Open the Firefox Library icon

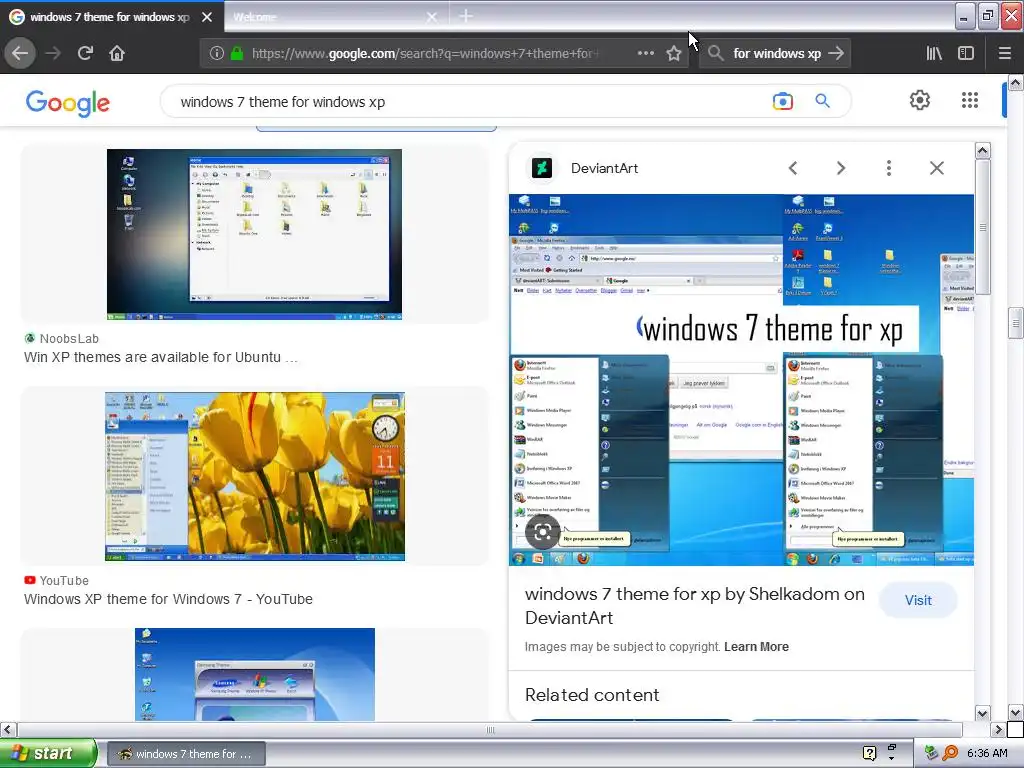point(934,53)
